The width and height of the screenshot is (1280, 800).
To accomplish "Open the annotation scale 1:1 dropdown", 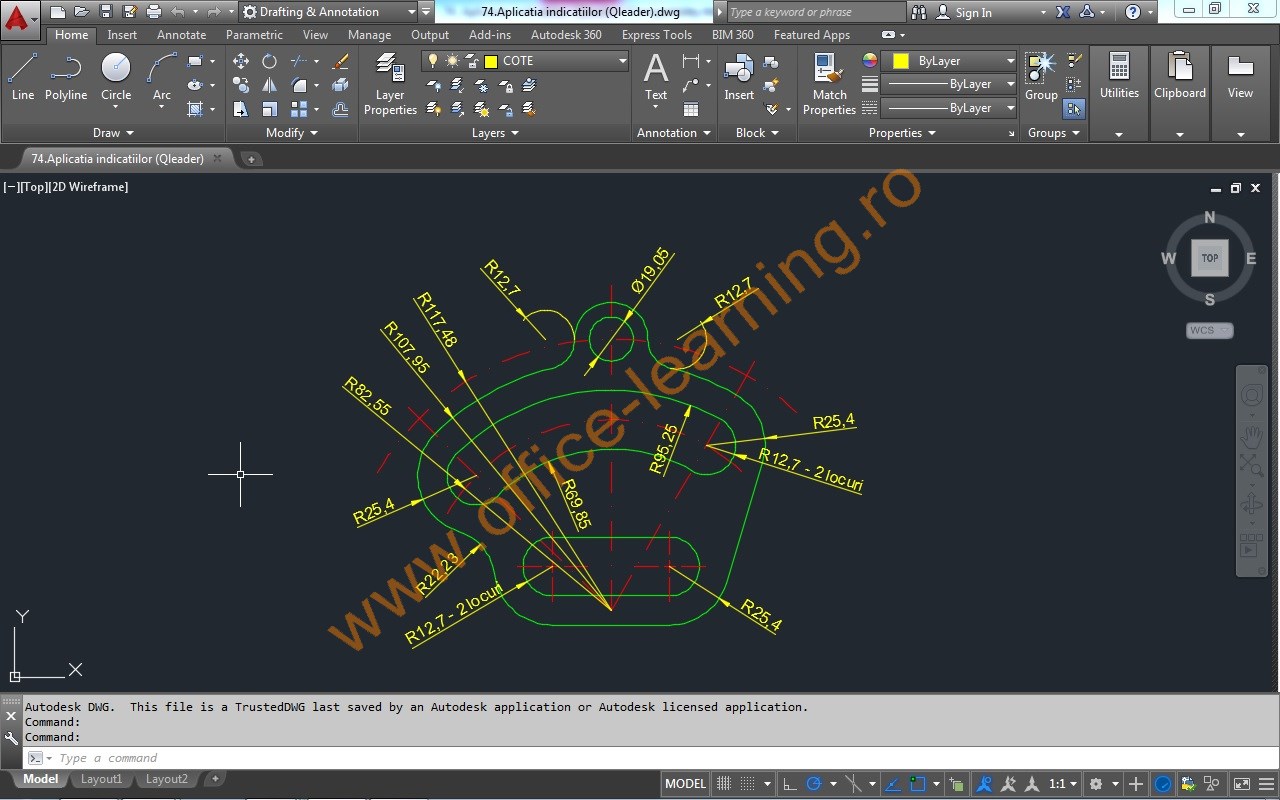I will coord(1064,784).
